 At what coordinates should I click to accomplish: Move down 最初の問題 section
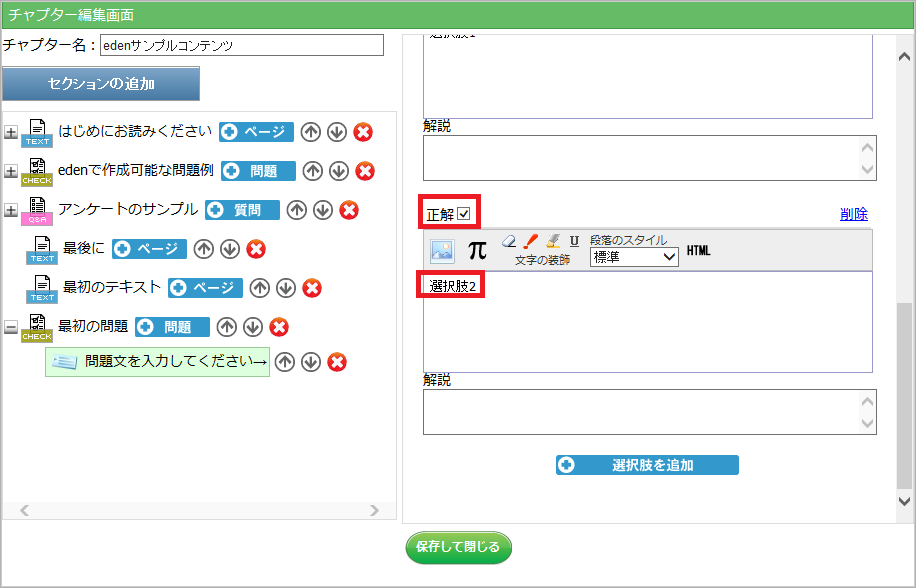coord(253,327)
